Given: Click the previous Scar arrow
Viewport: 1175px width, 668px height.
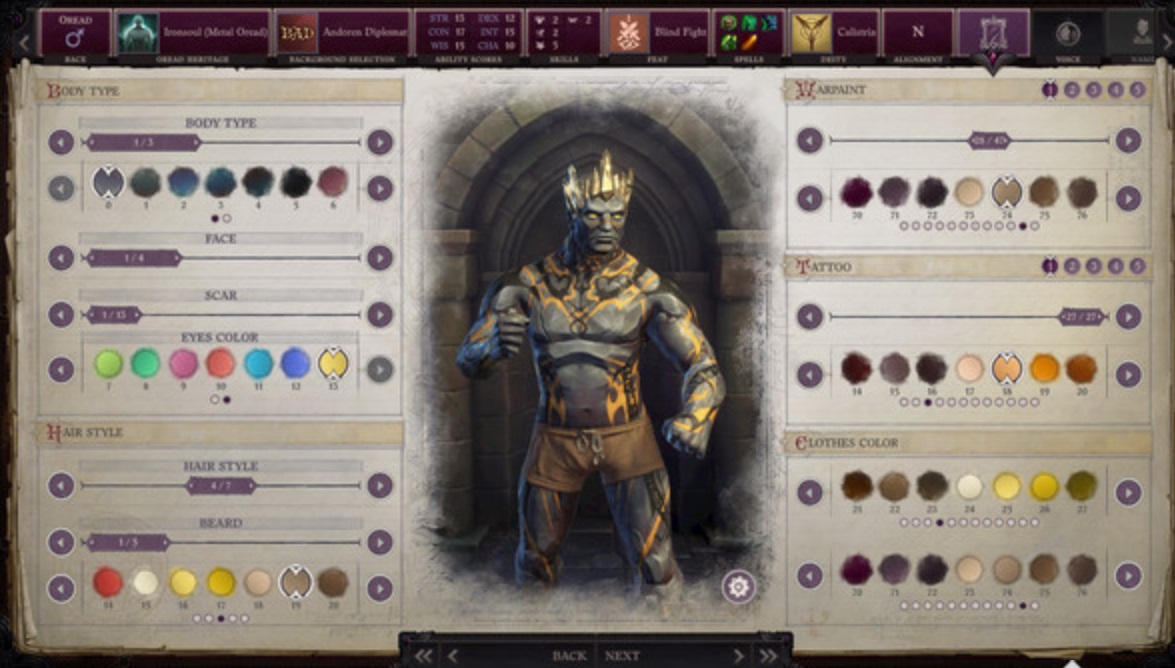Looking at the screenshot, I should pos(61,315).
